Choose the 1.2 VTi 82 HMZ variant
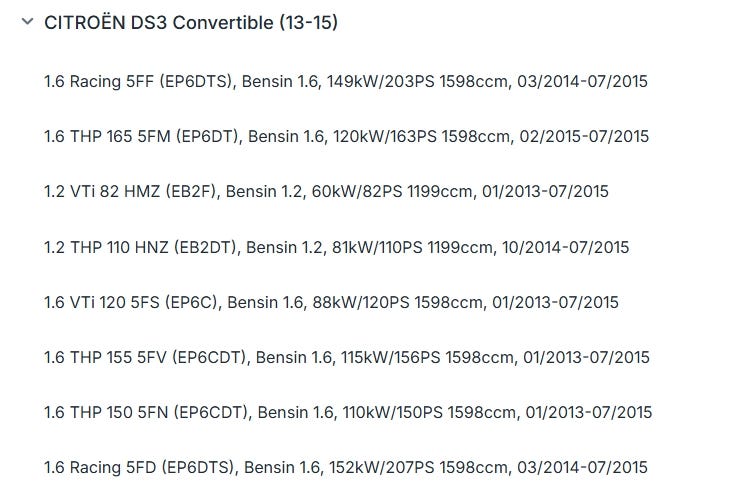Viewport: 743px width, 496px height. pyautogui.click(x=326, y=191)
